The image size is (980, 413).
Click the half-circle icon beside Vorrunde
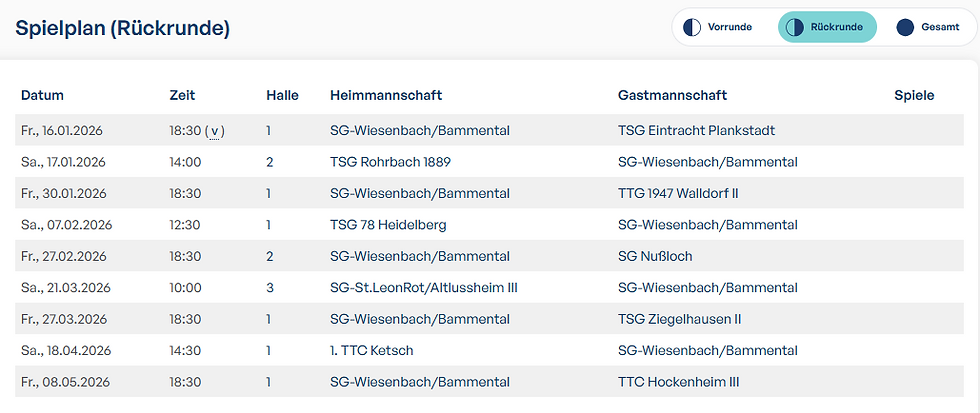tap(692, 27)
